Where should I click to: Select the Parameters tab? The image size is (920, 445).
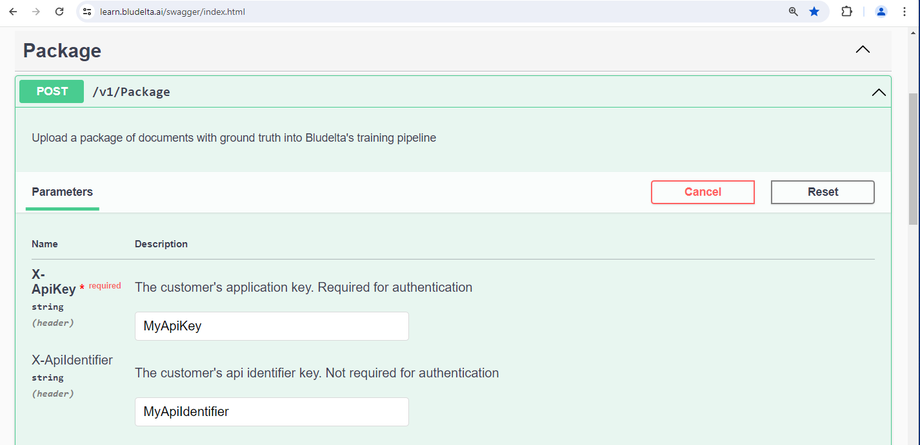pyautogui.click(x=62, y=191)
